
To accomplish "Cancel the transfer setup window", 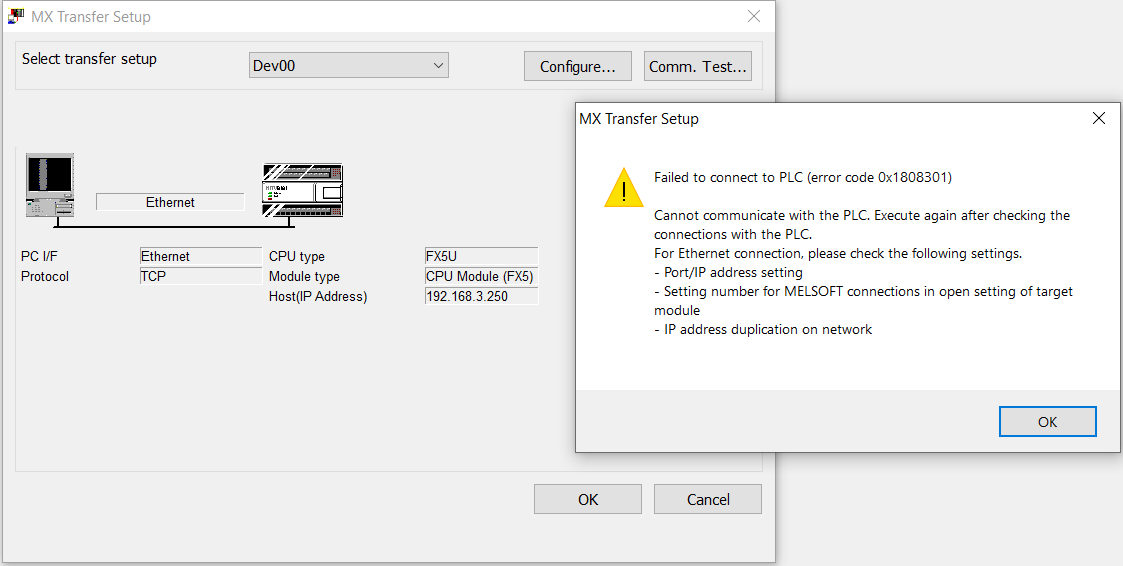I will click(708, 499).
